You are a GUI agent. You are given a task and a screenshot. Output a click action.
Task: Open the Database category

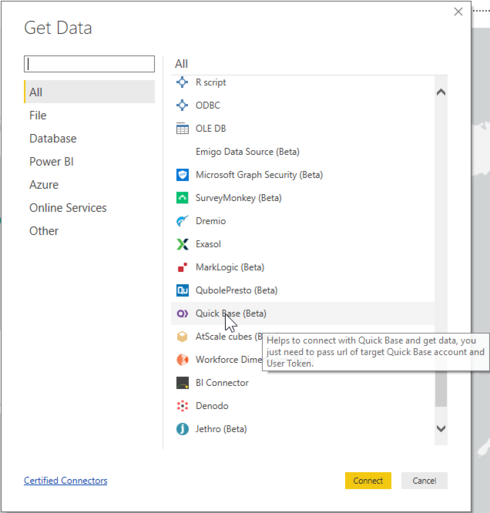(x=53, y=138)
